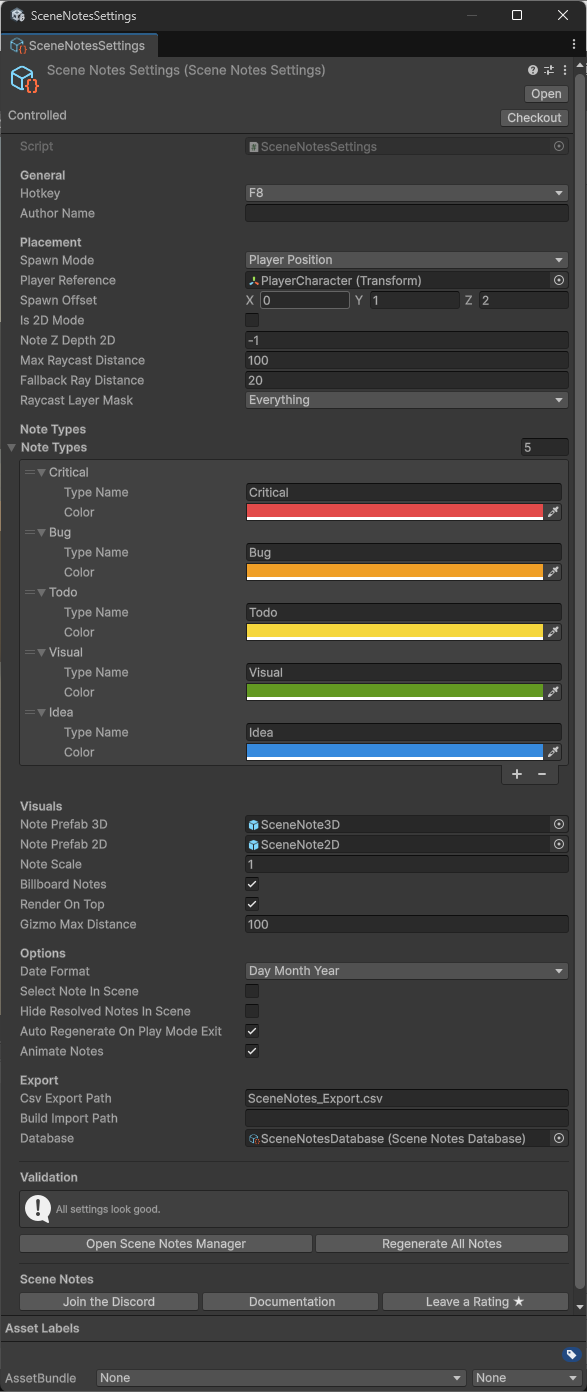Screen dimensions: 587x1392
Task: Add a note type with plus icon
Action: (517, 774)
